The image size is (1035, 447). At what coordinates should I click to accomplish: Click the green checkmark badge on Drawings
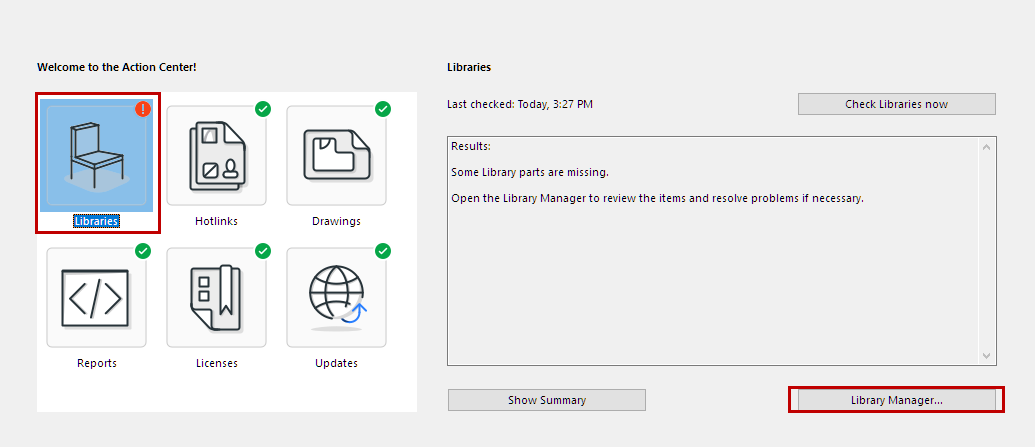383,109
